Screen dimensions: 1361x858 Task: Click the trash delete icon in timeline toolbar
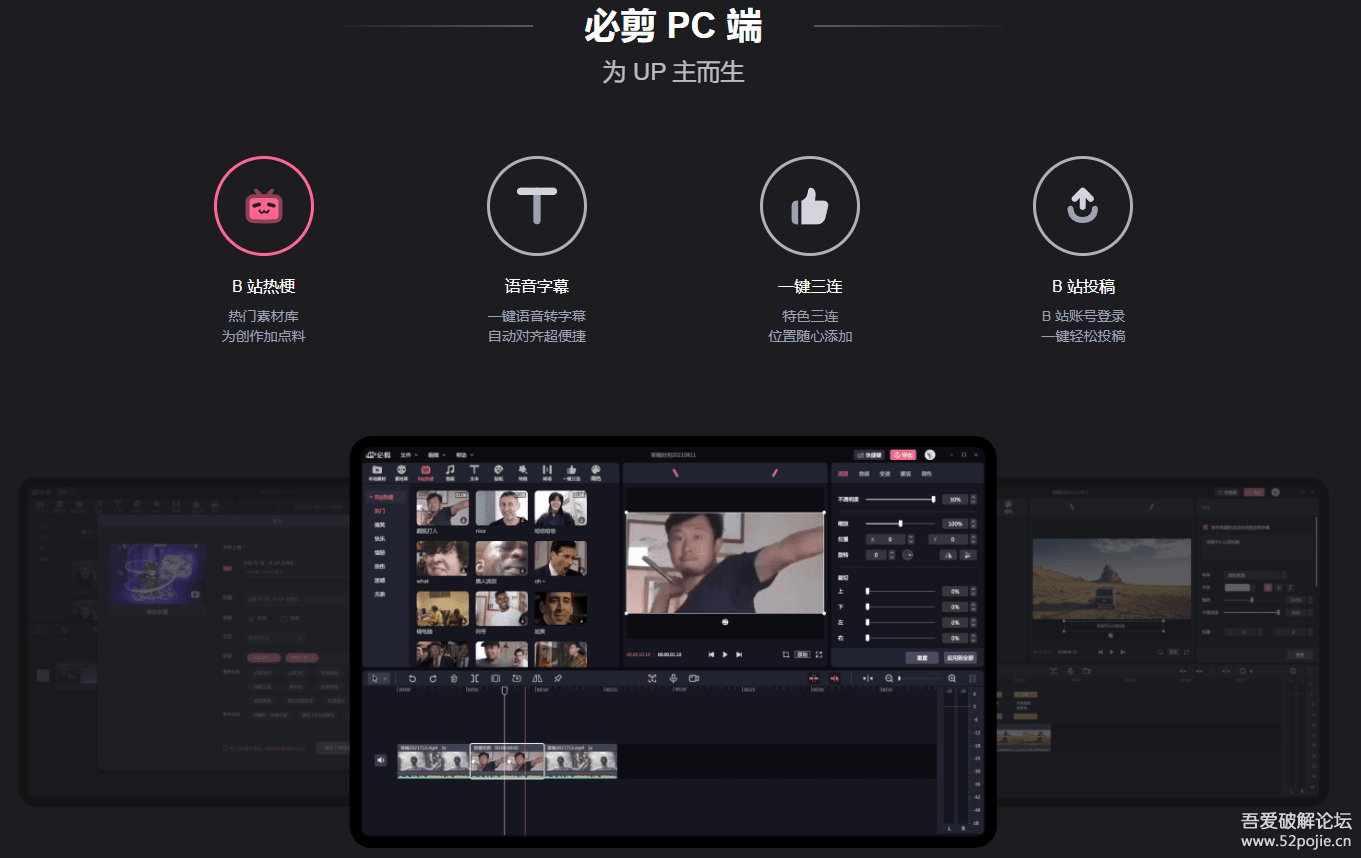point(453,678)
